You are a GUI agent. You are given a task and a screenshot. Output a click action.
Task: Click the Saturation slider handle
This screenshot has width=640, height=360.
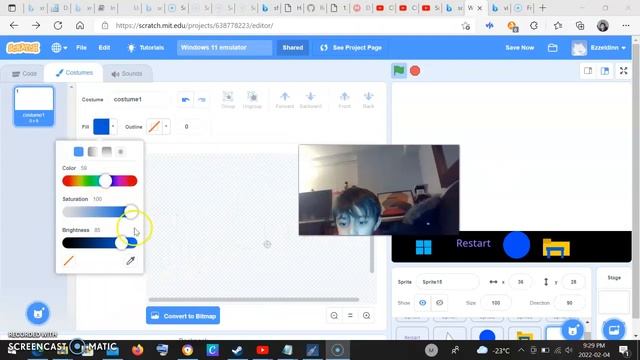pos(131,212)
